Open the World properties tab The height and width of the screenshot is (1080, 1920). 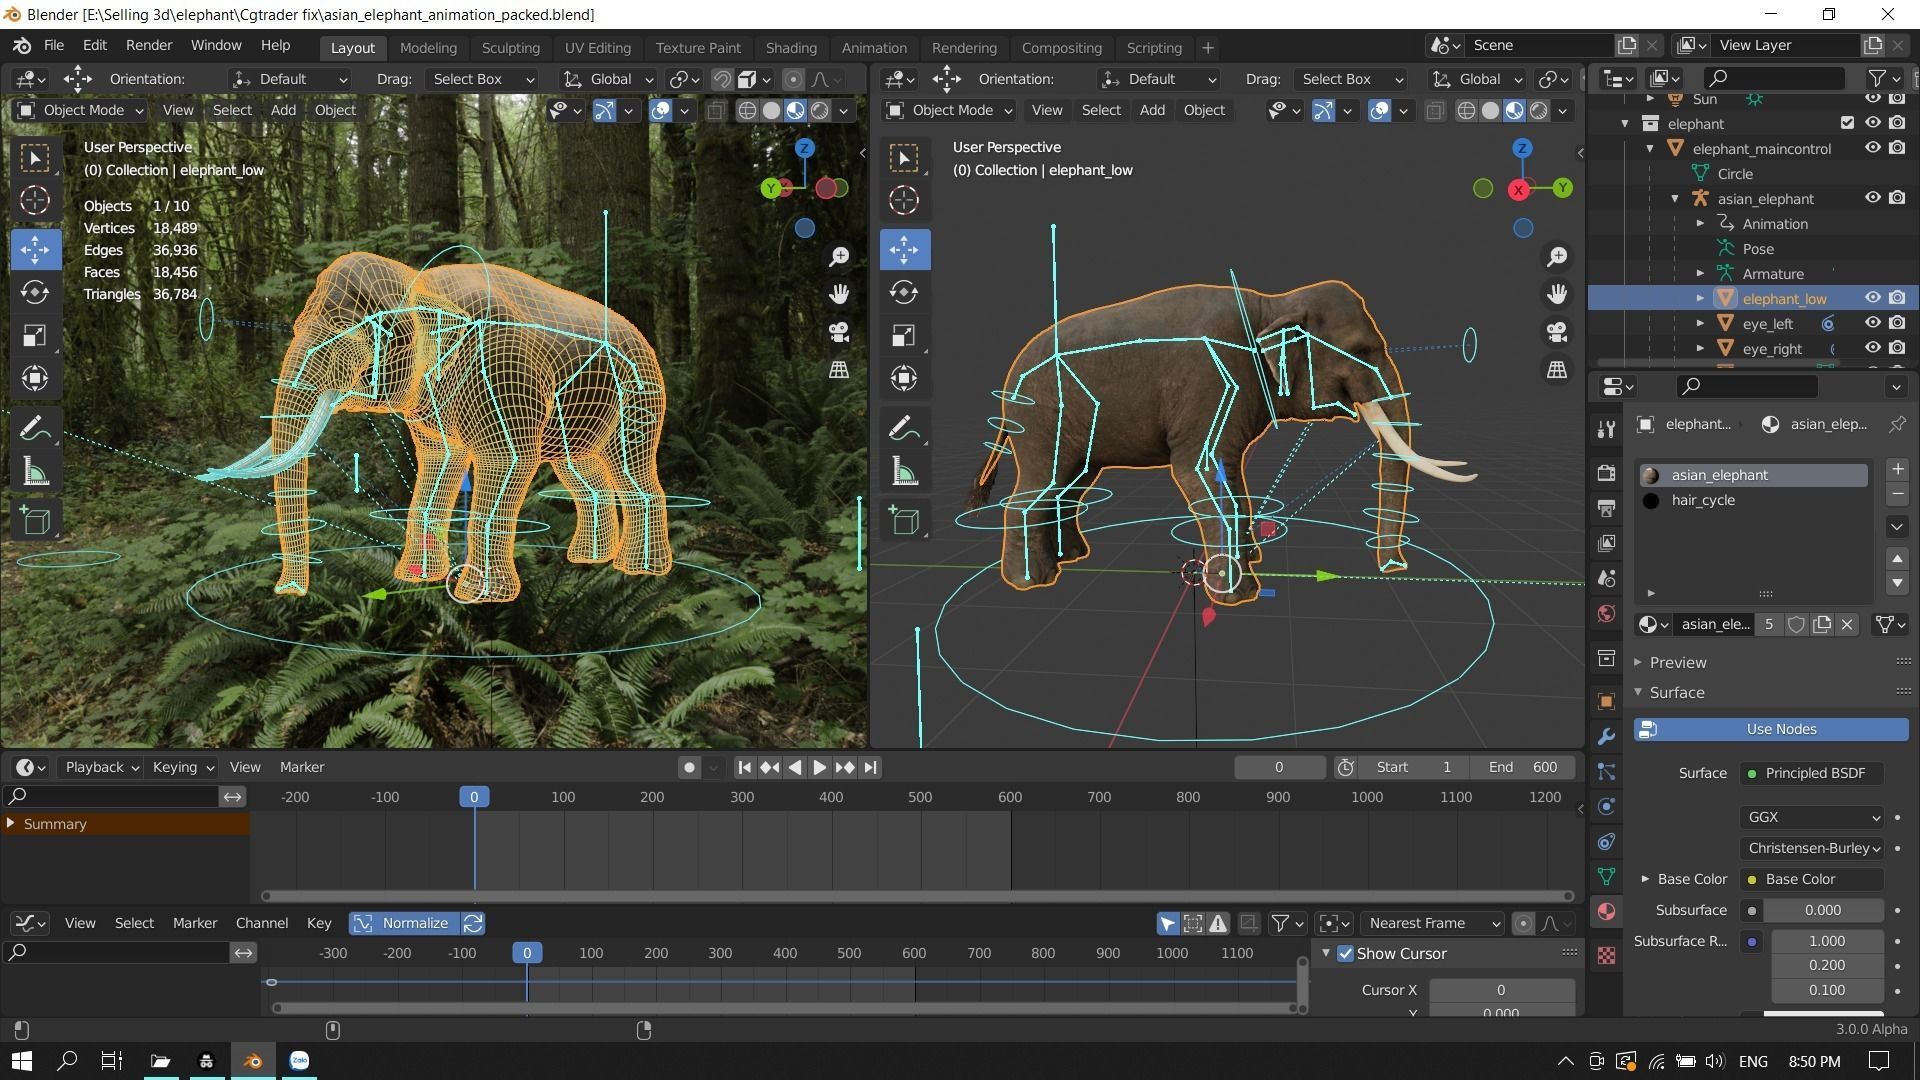click(1606, 613)
